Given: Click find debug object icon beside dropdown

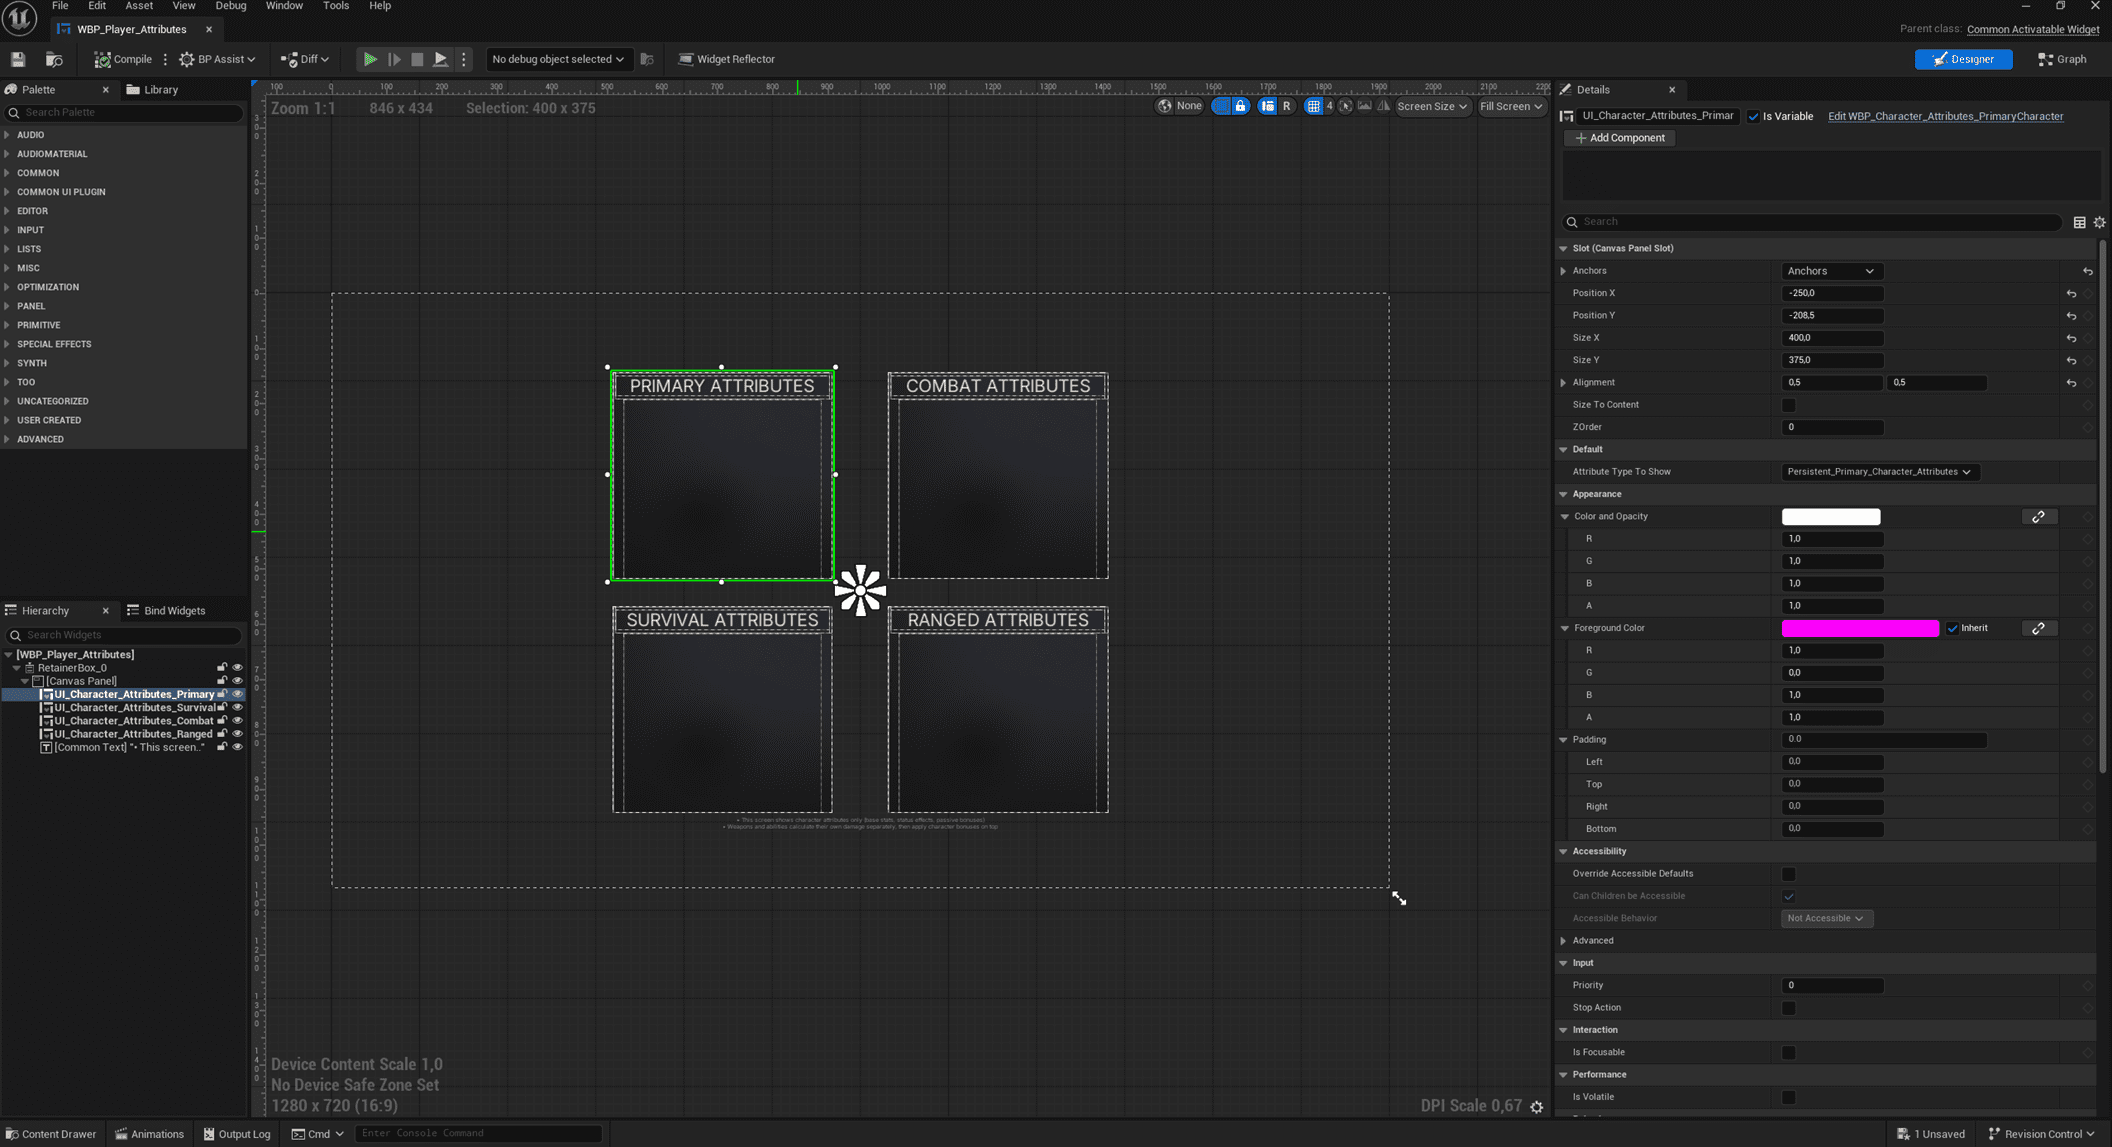Looking at the screenshot, I should coord(647,59).
